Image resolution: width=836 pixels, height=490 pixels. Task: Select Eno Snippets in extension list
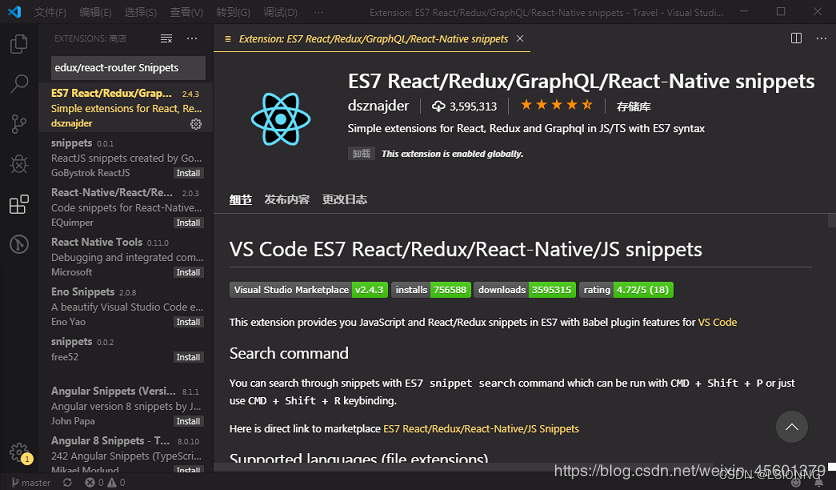pos(127,306)
